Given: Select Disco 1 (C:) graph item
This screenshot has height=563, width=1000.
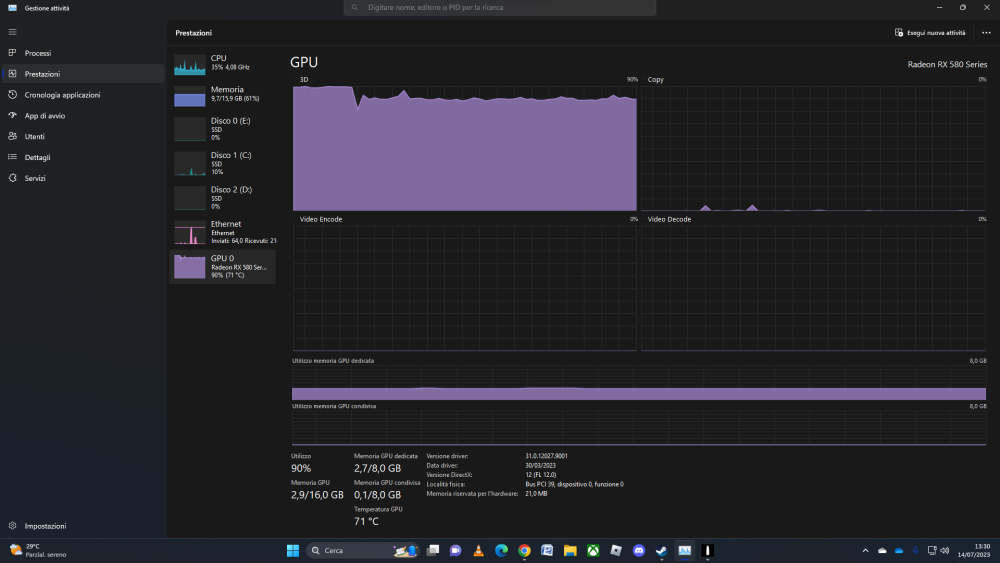Looking at the screenshot, I should tap(223, 163).
